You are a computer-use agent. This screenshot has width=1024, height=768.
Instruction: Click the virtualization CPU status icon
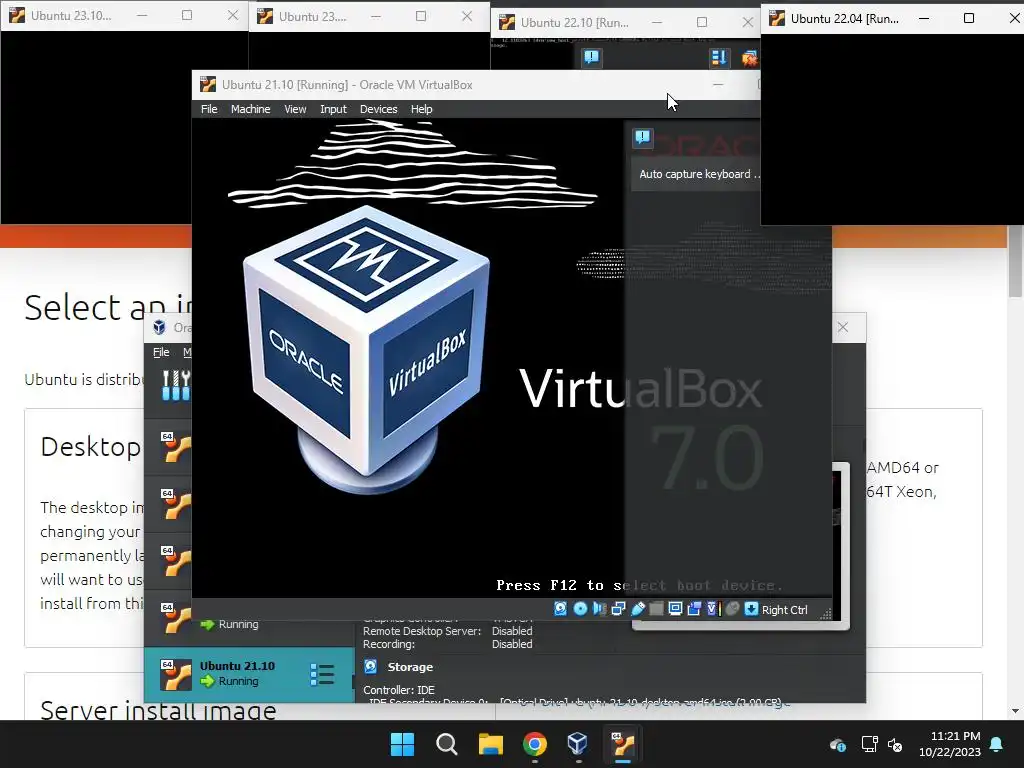click(x=712, y=609)
